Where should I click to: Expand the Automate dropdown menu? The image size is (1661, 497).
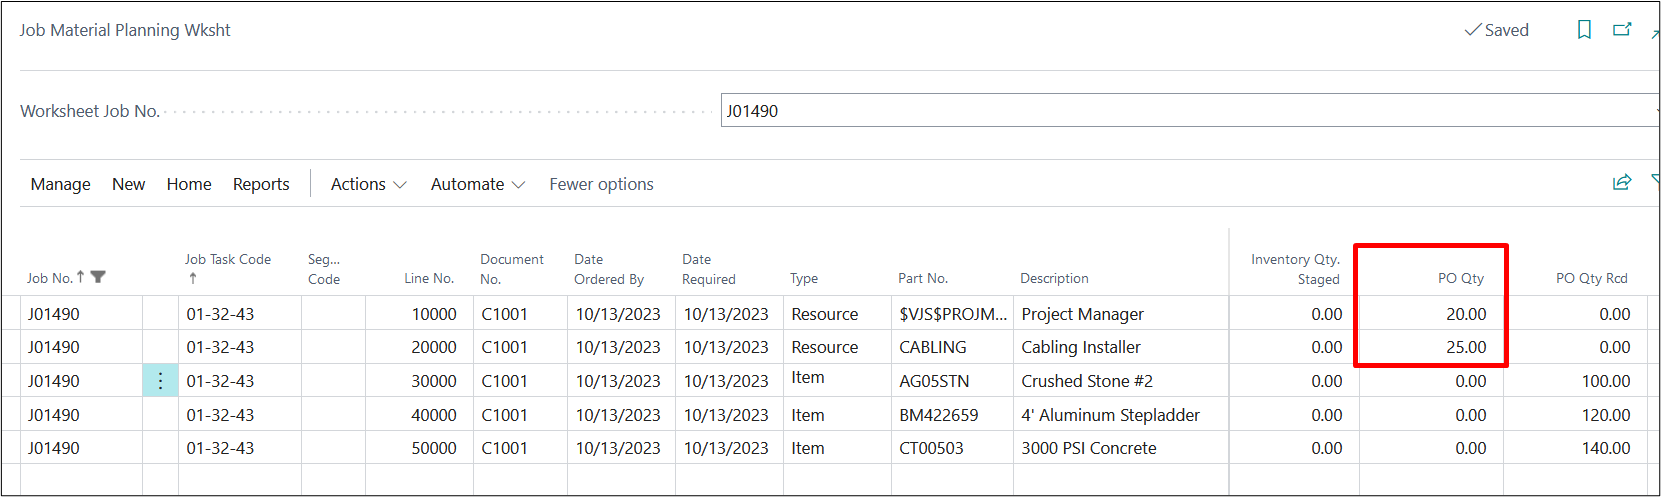pos(477,184)
